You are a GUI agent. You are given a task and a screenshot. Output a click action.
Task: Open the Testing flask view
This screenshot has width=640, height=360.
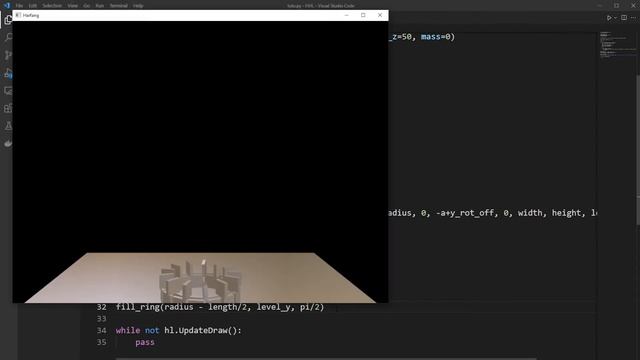pyautogui.click(x=8, y=126)
